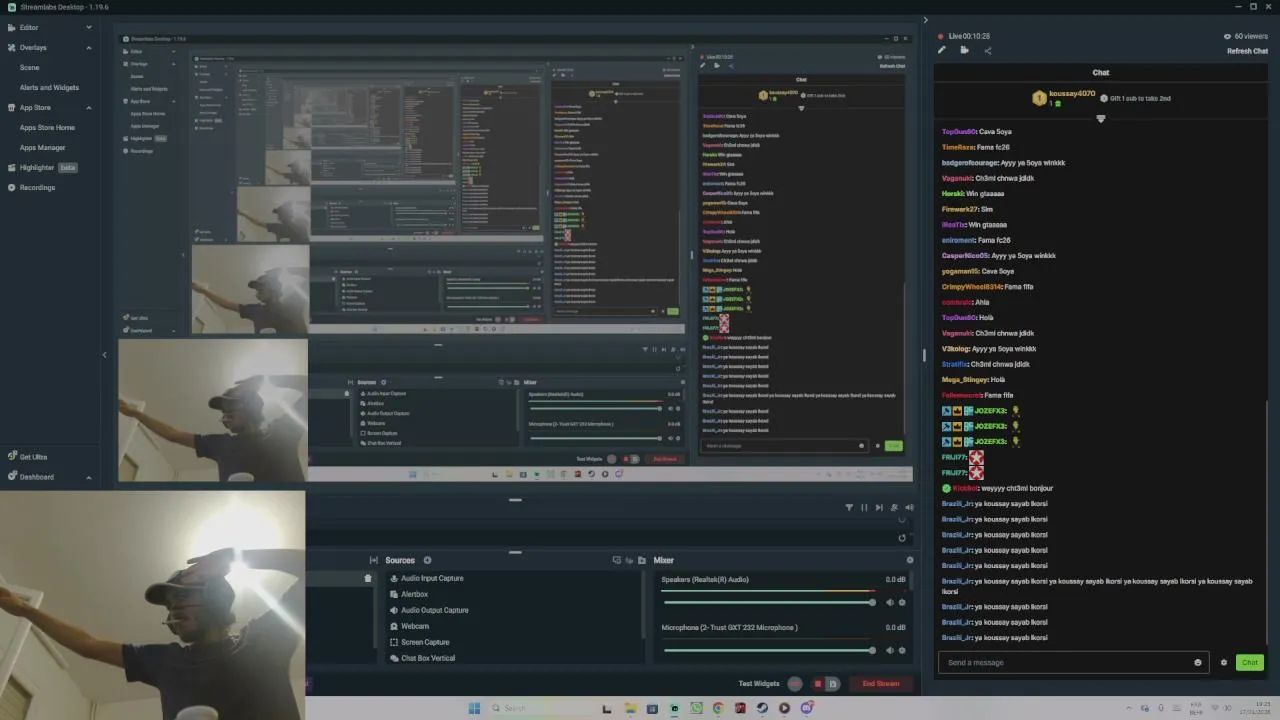Open the Highlighter beta section

[42, 167]
